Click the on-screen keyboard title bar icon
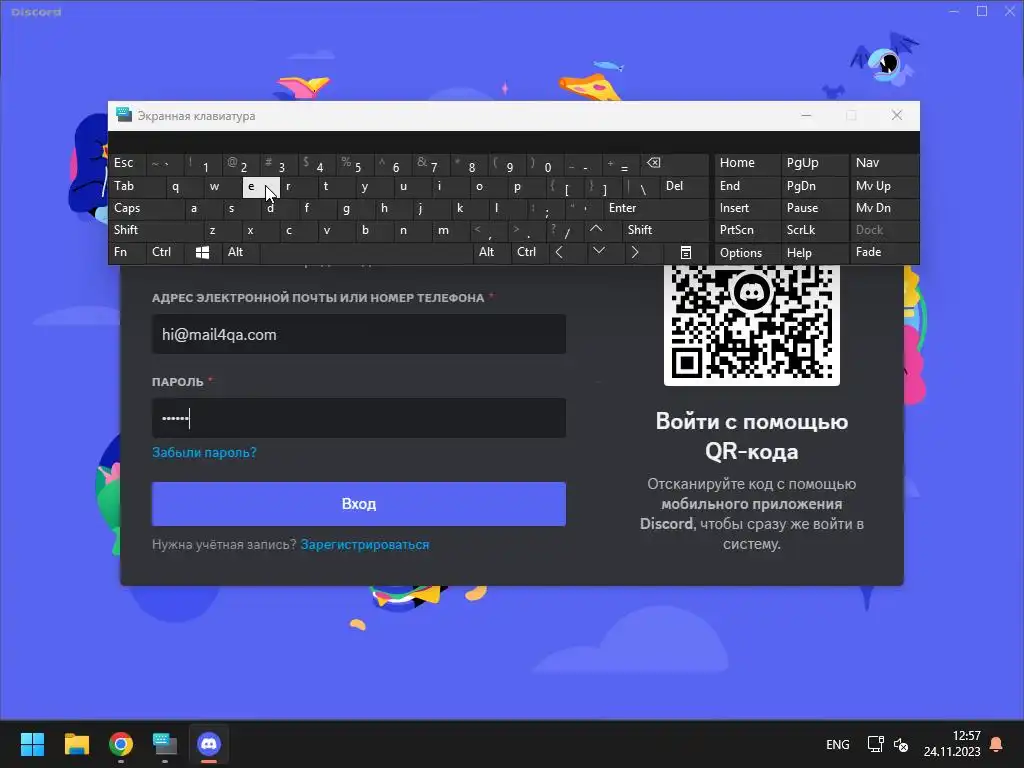Screen dimensions: 1024x768 (x=123, y=115)
